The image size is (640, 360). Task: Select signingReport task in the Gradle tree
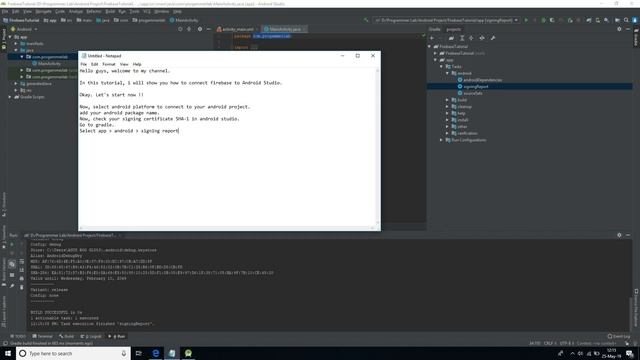[476, 87]
